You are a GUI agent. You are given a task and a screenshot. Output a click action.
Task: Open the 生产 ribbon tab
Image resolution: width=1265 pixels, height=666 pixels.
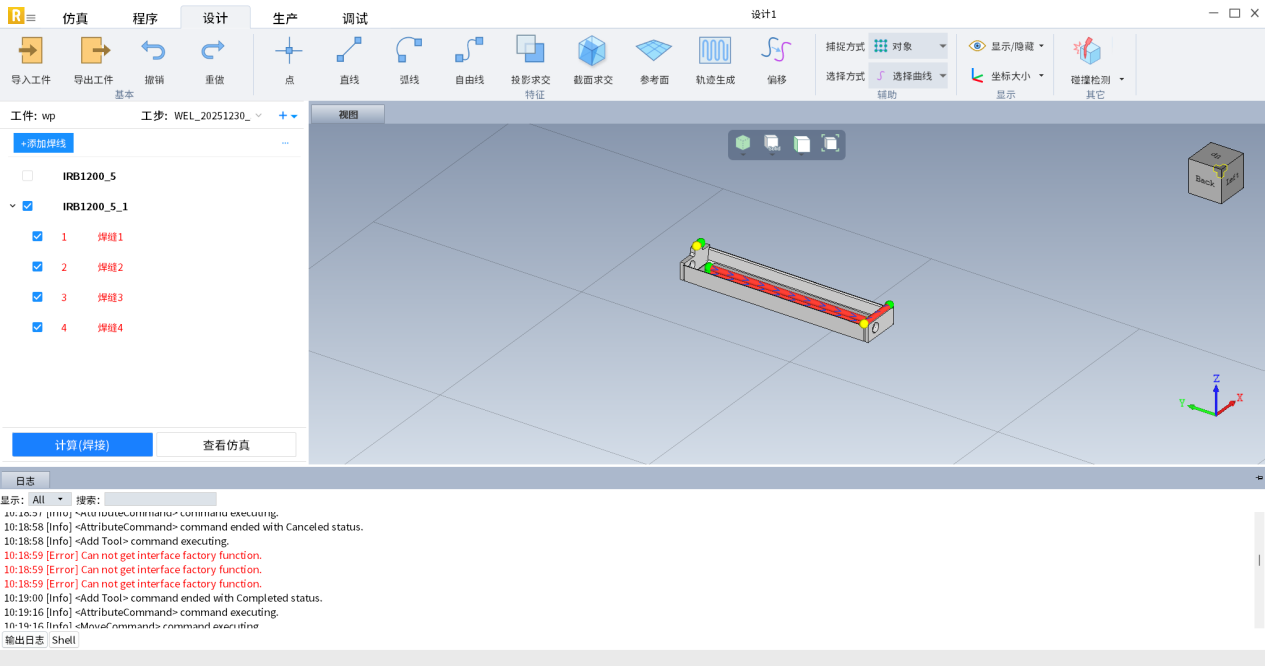click(x=285, y=18)
